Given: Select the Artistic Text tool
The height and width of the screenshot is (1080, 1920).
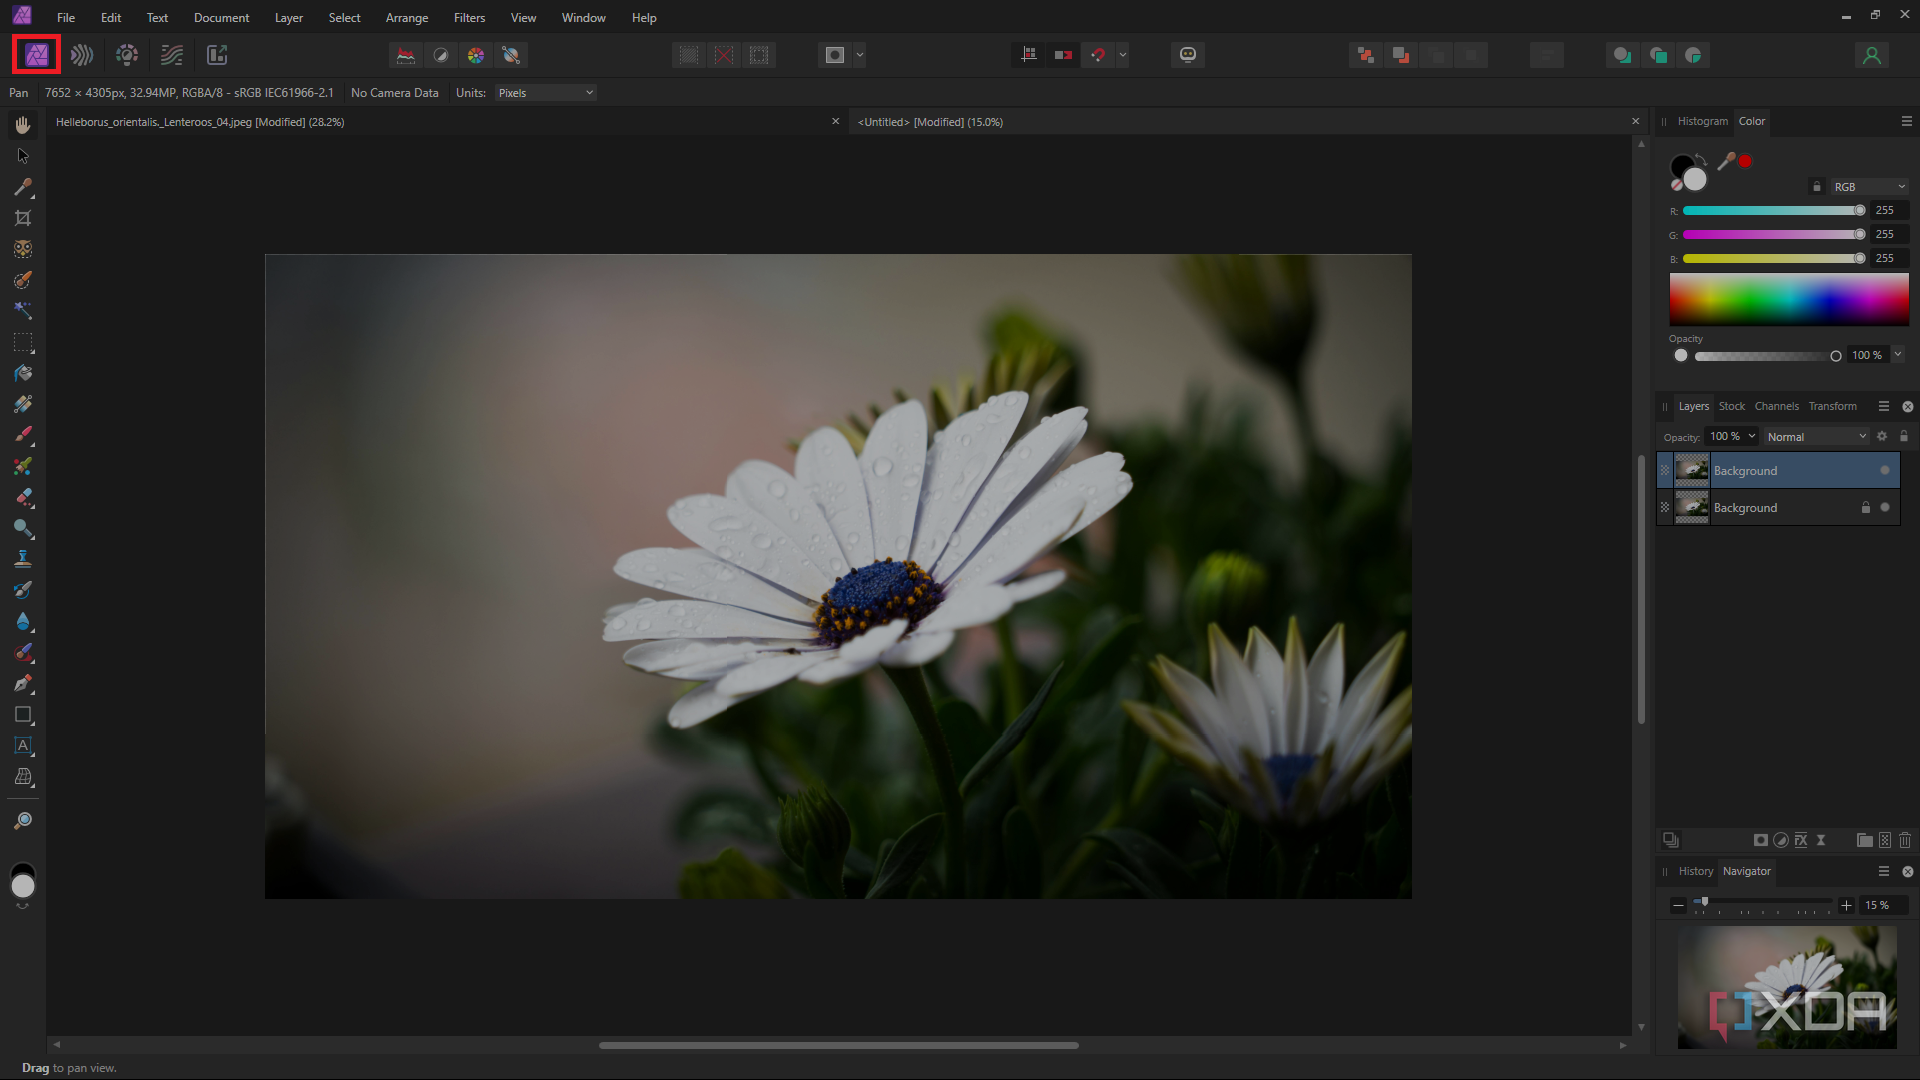Looking at the screenshot, I should (23, 745).
